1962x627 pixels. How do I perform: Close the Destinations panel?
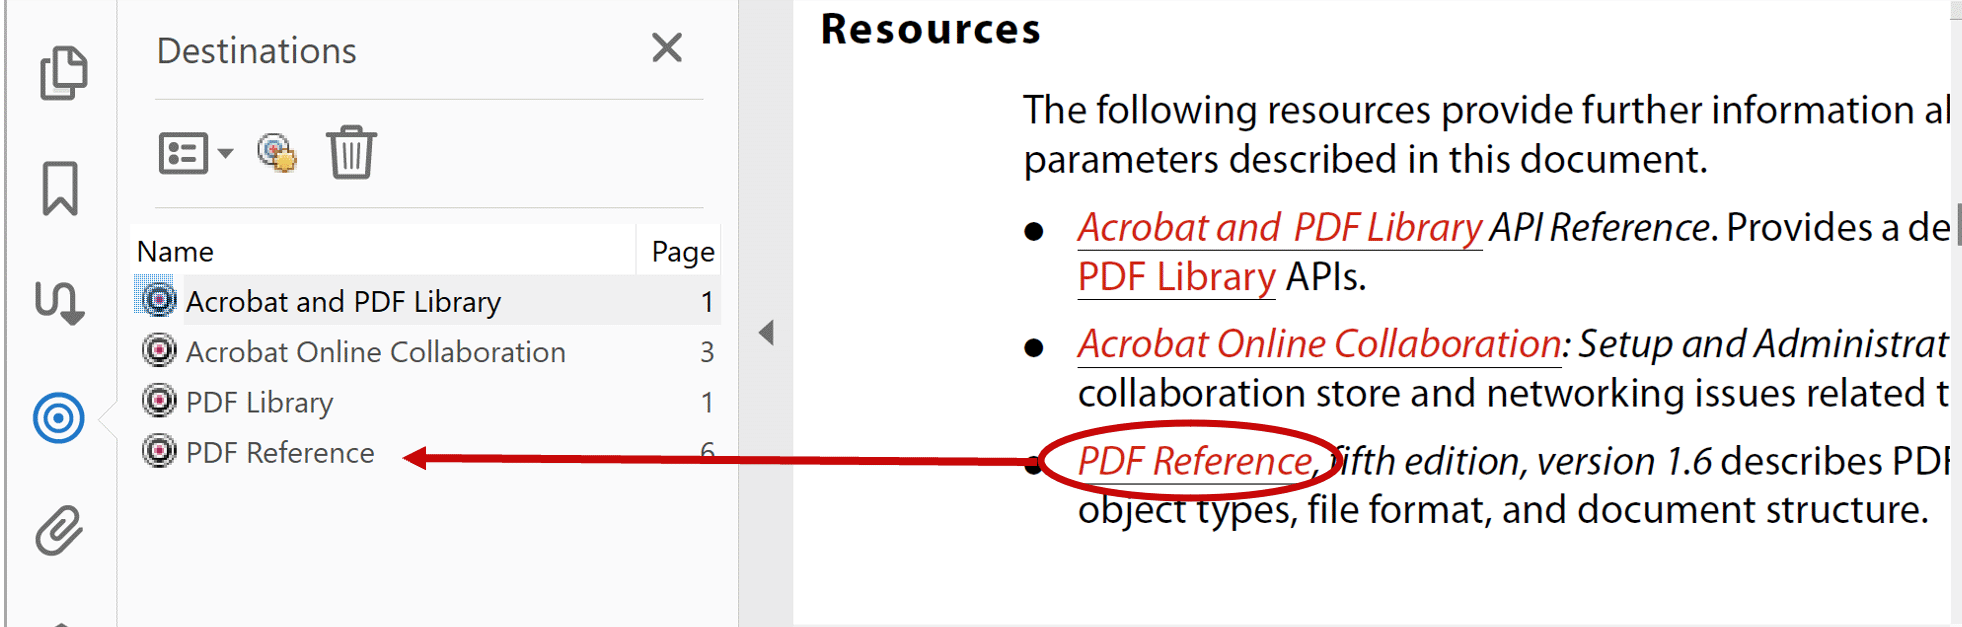pos(666,48)
